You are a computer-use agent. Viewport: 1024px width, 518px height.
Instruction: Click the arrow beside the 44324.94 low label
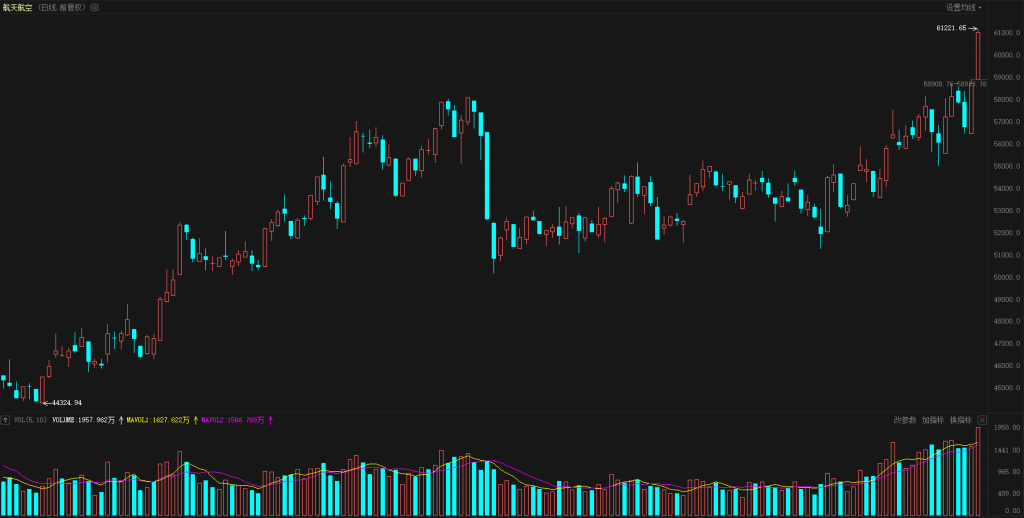(x=46, y=402)
